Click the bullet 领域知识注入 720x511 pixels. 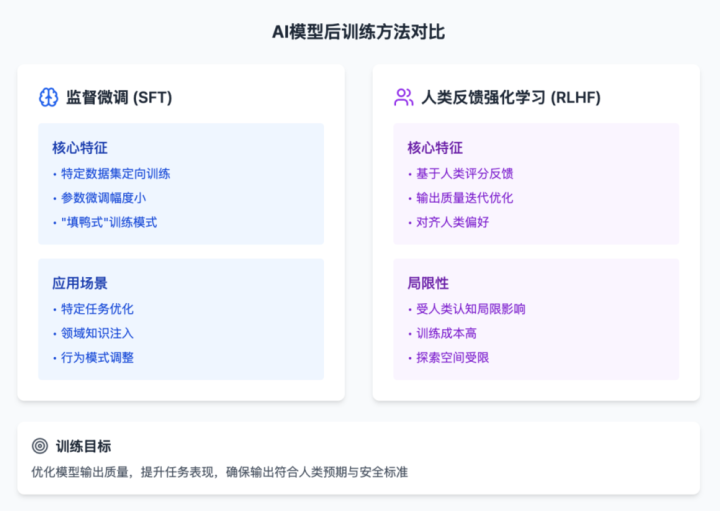pos(97,333)
